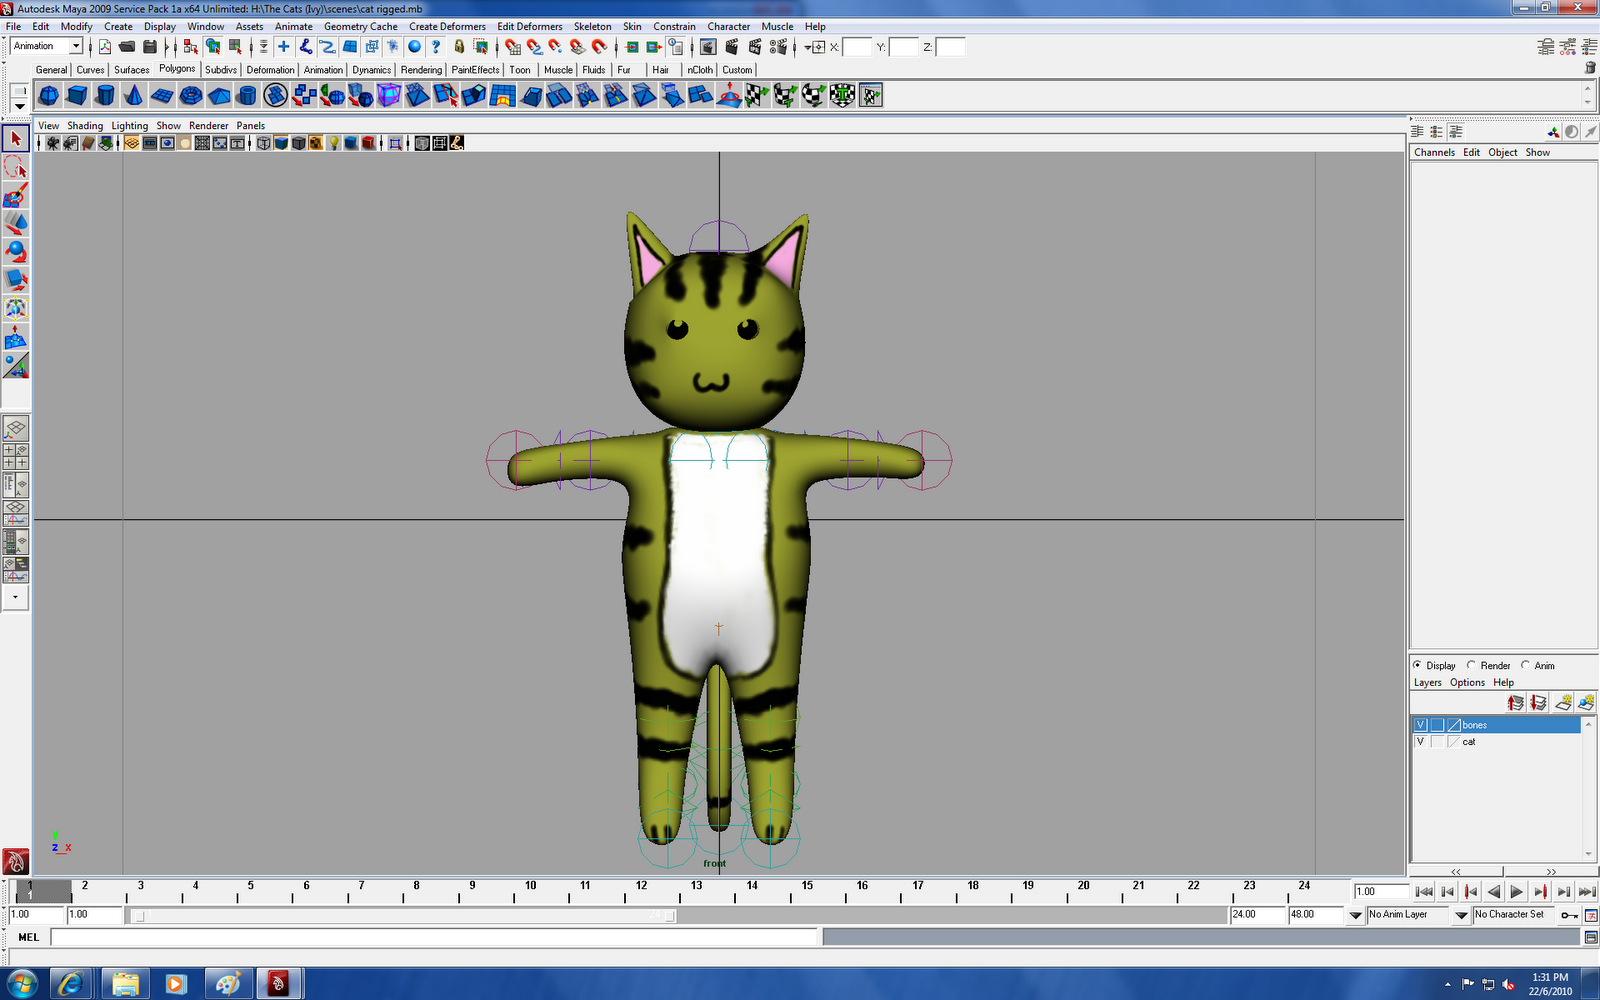Enable smooth shaded display in the viewport
Viewport: 1600px width, 1000px height.
pos(283,143)
